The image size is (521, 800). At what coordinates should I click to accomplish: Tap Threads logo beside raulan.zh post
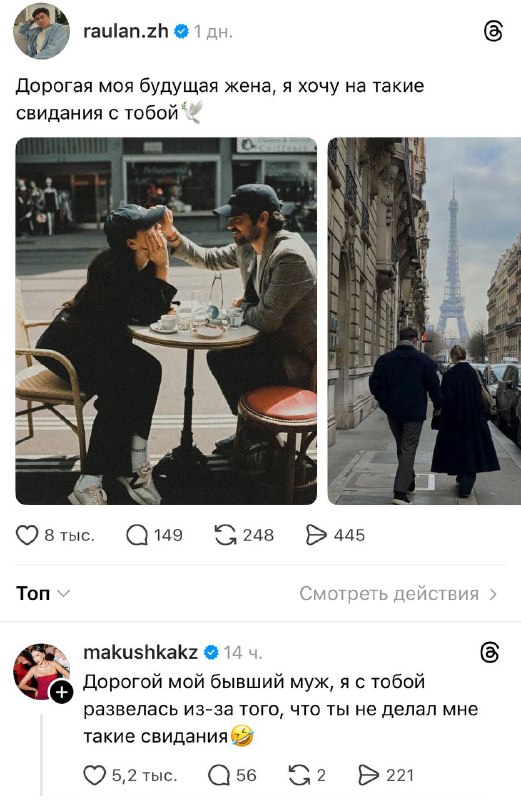click(492, 32)
